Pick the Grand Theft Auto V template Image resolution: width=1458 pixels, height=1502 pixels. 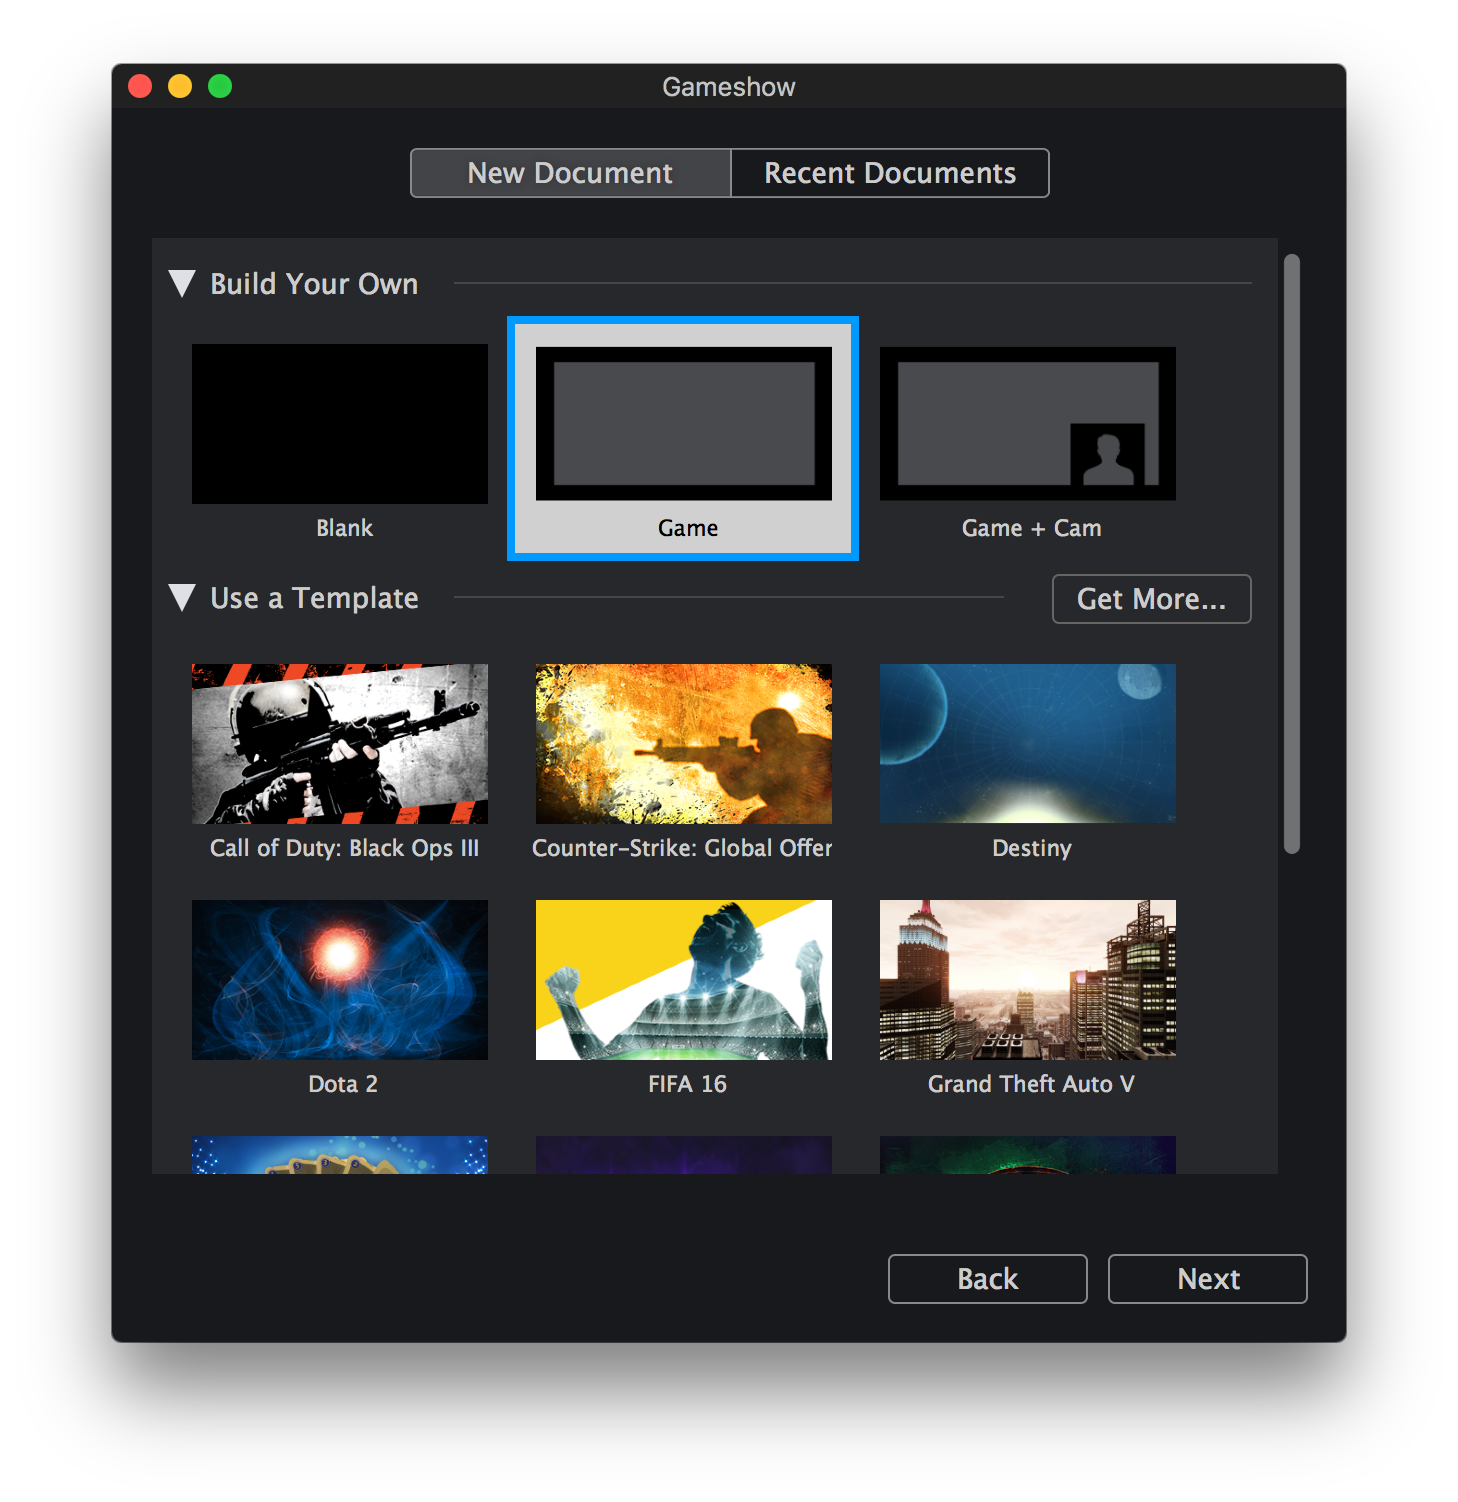click(x=1027, y=979)
